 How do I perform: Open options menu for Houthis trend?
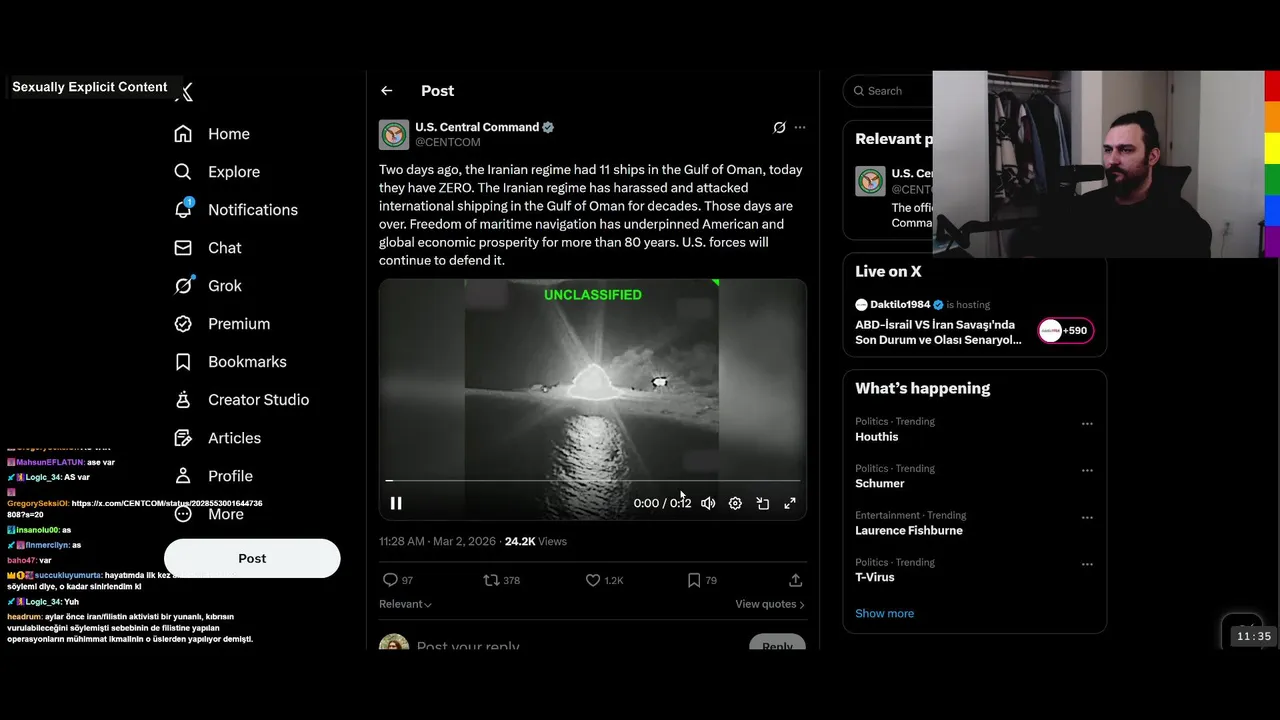coord(1087,424)
